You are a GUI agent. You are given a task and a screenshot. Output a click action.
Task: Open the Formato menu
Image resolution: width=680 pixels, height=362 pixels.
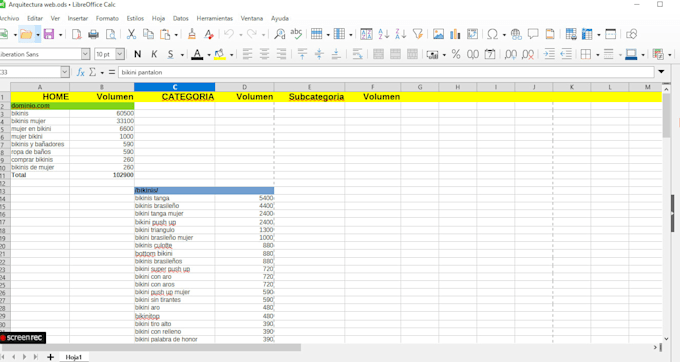coord(107,18)
